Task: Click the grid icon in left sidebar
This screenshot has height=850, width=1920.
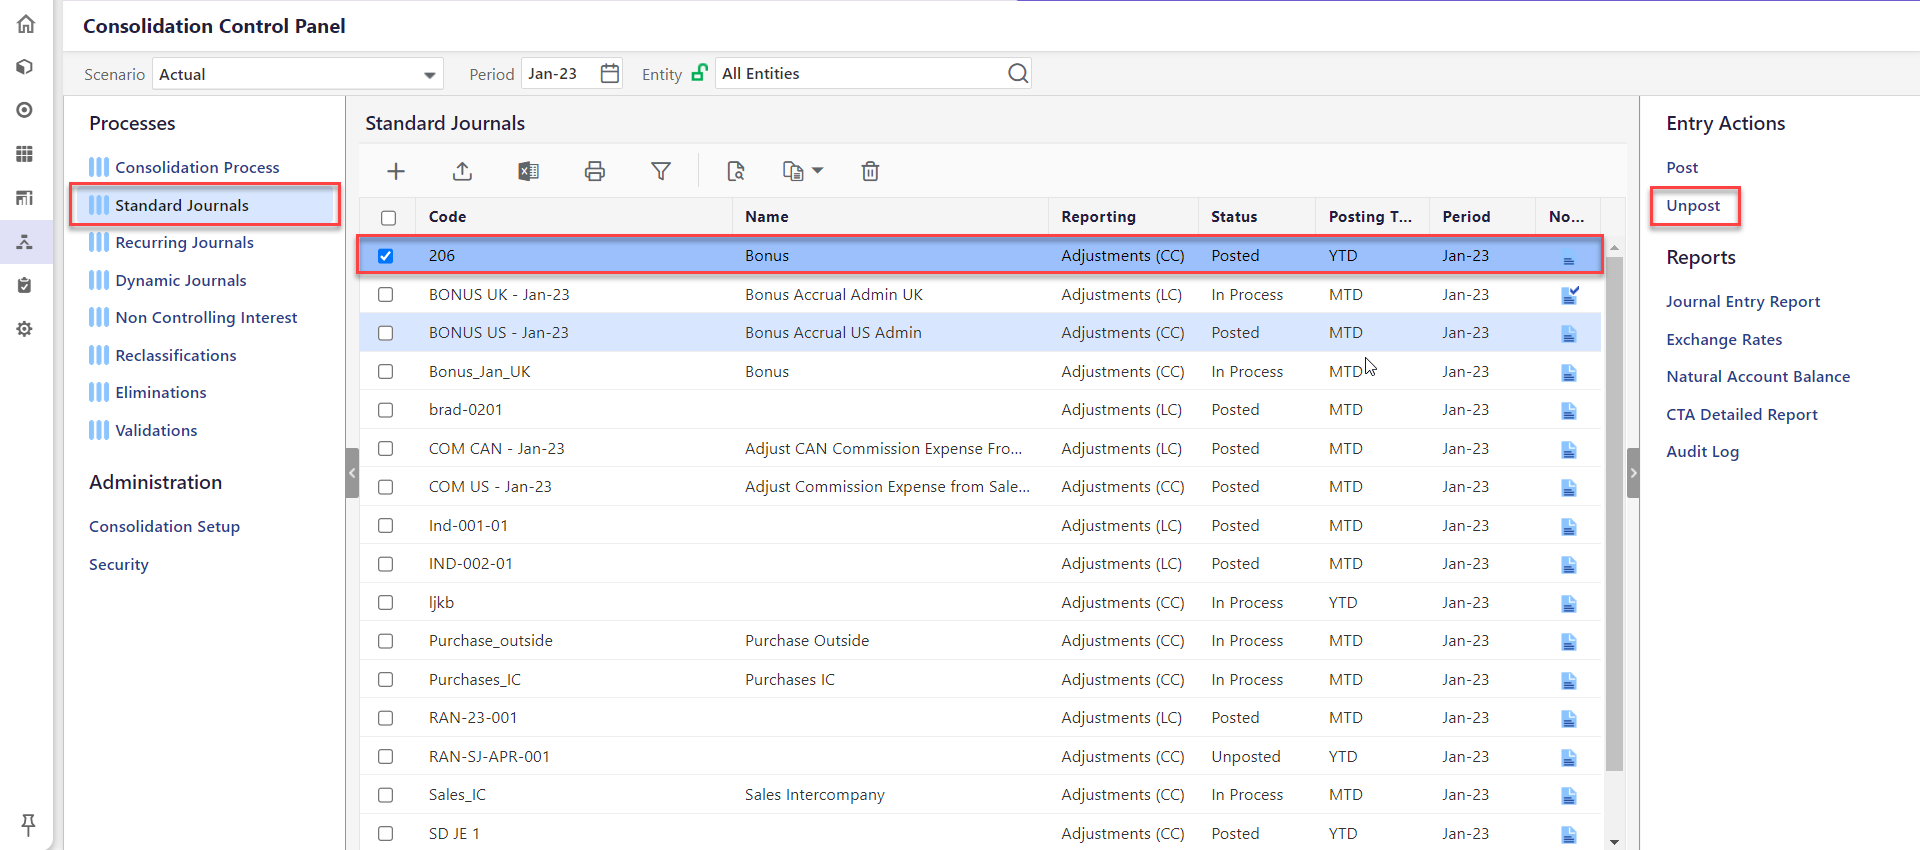Action: click(26, 154)
